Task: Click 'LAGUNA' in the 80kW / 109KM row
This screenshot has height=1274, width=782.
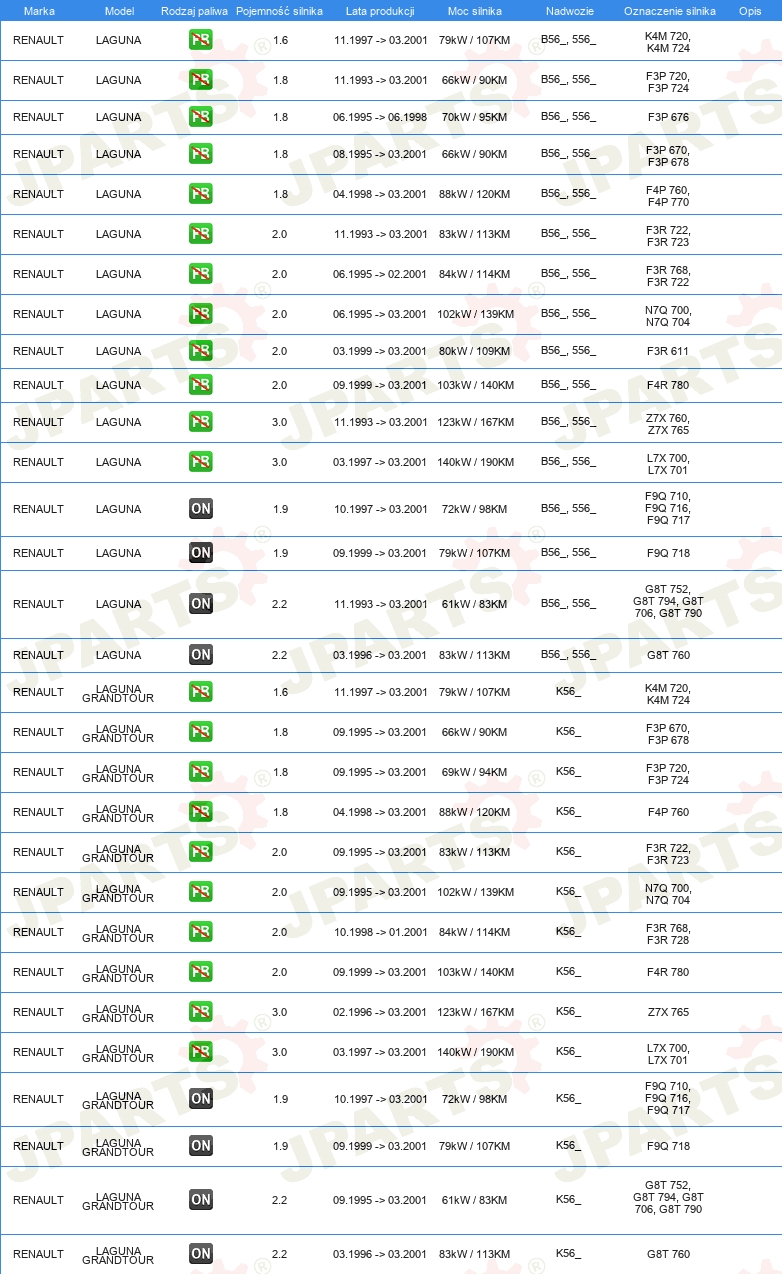Action: click(118, 351)
